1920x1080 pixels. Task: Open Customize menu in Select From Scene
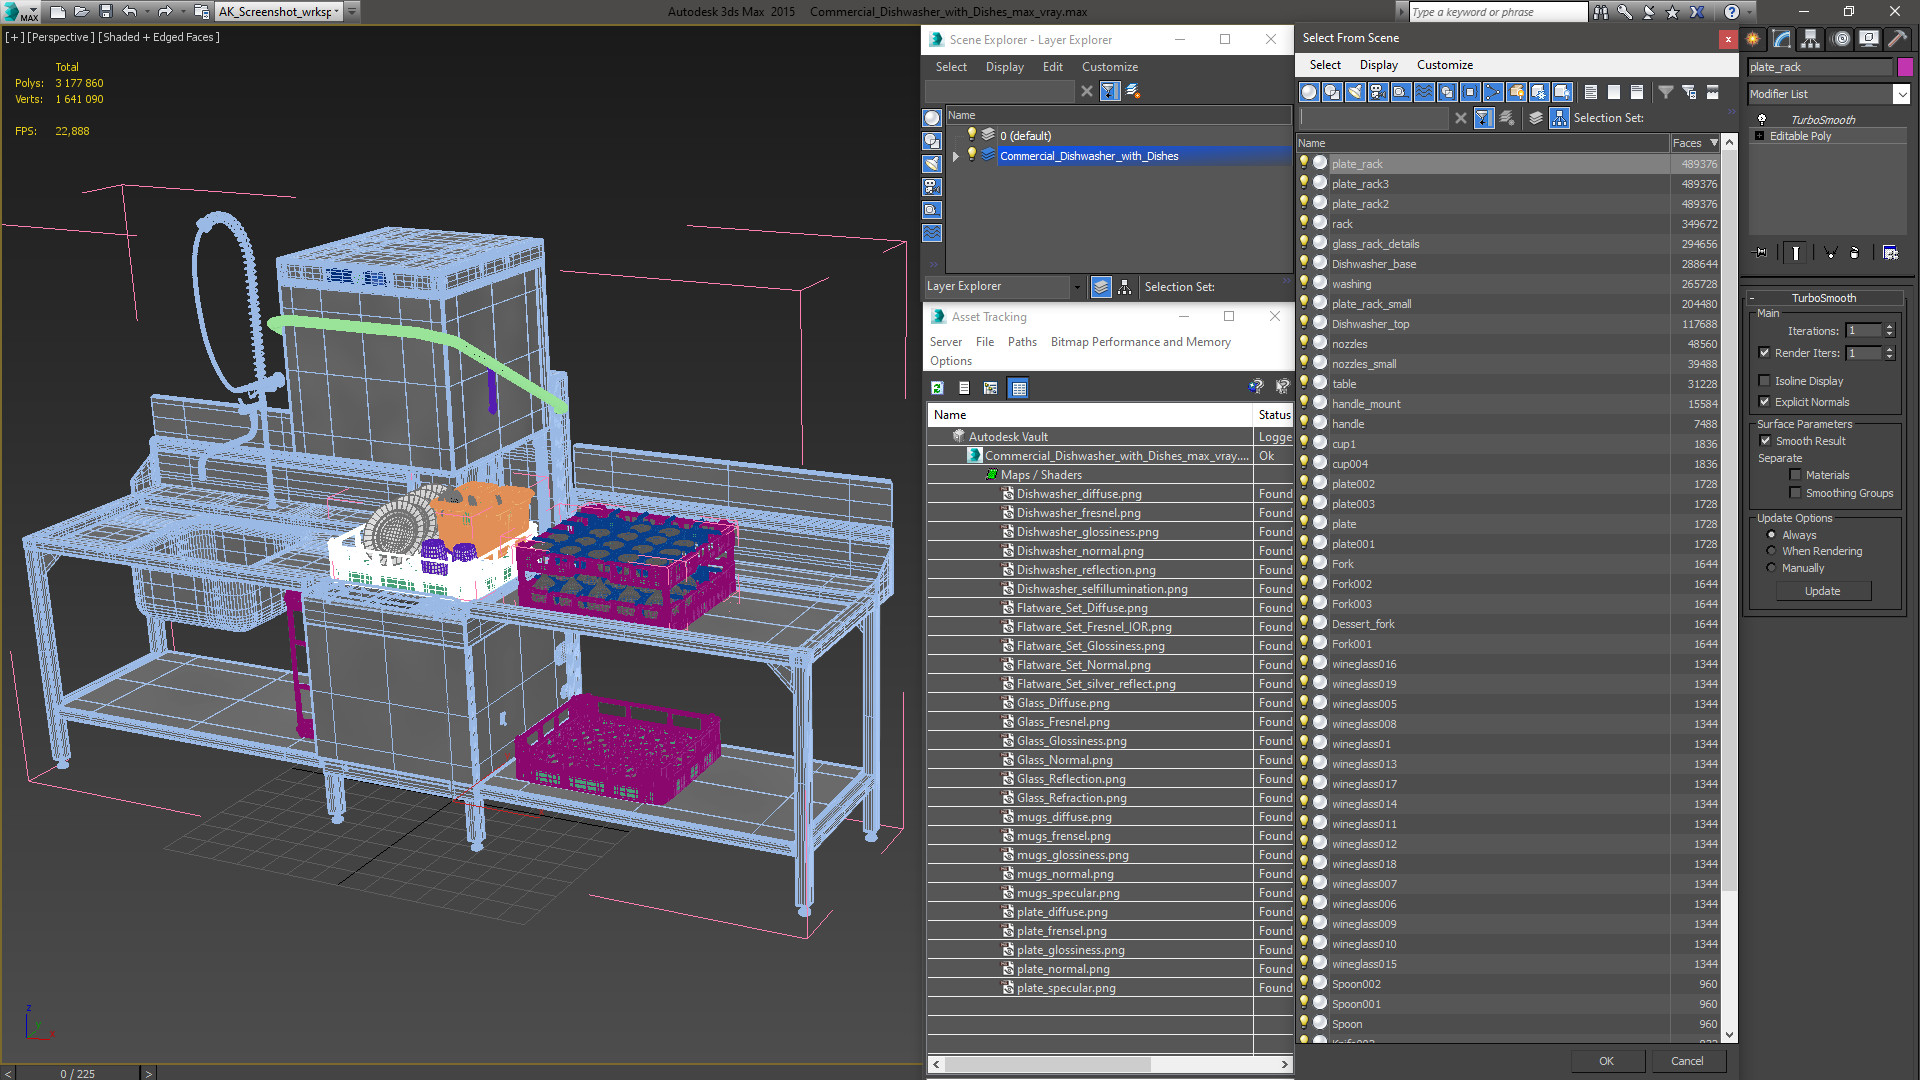pos(1444,65)
